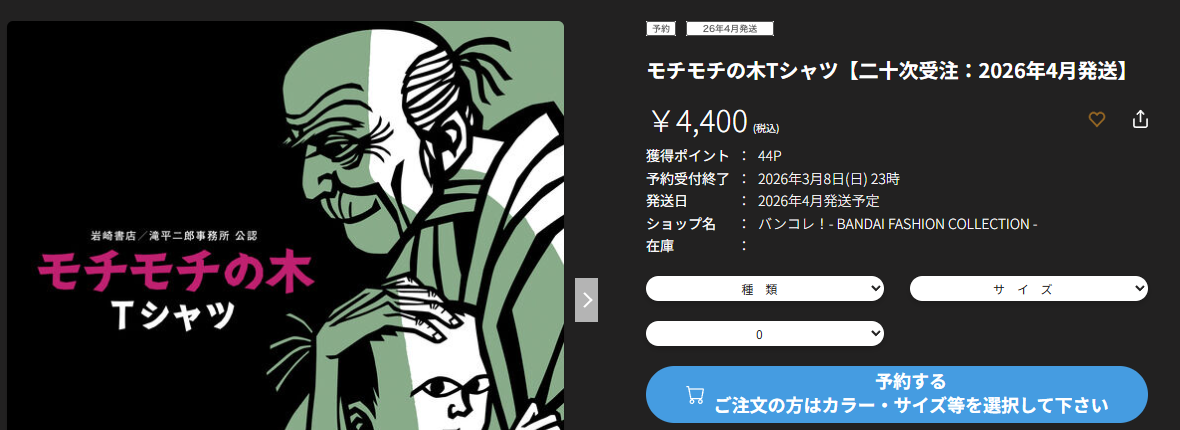Select the 26年4月発送 shipping tag
Screen dimensions: 1180x430
[730, 29]
